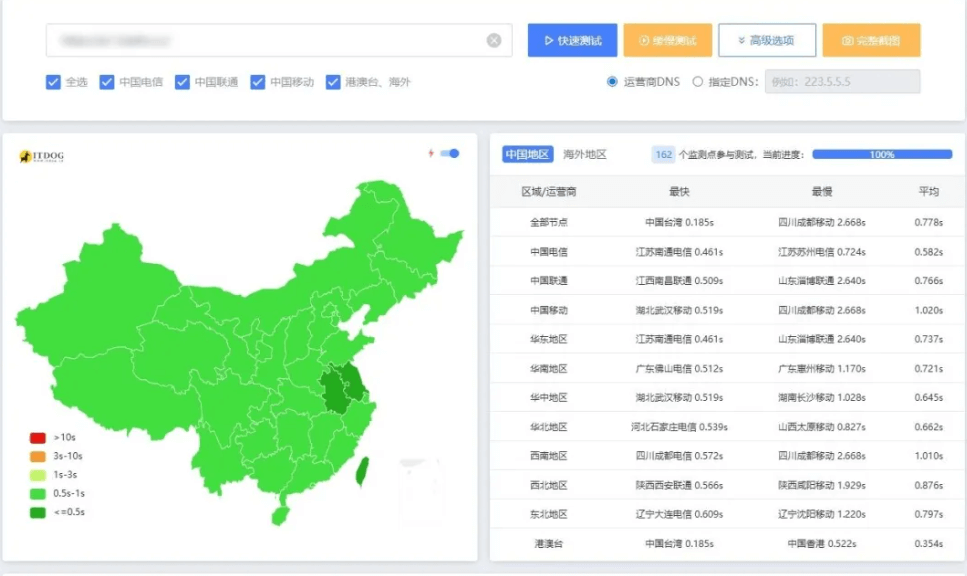Click the lightning bolt icon above the map
967x576 pixels.
click(432, 151)
